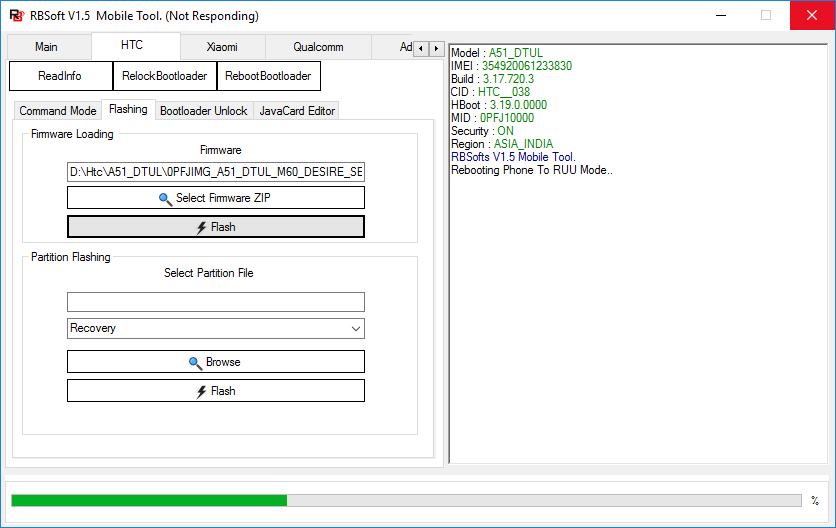Viewport: 836px width, 528px height.
Task: Click the MID value 0PFJ10000
Action: coord(507,118)
